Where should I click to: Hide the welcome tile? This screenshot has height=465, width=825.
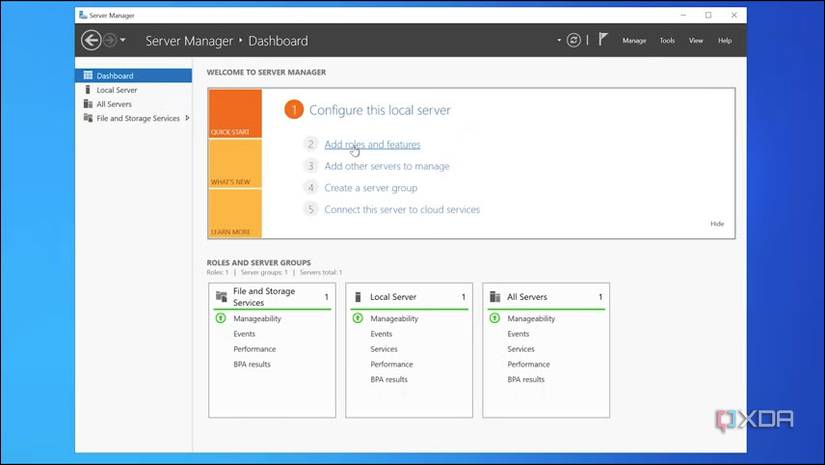[717, 224]
